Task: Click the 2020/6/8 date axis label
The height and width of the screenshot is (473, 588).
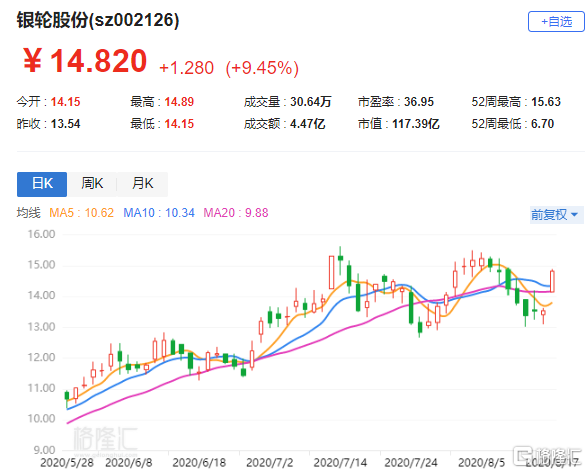Action: (129, 462)
